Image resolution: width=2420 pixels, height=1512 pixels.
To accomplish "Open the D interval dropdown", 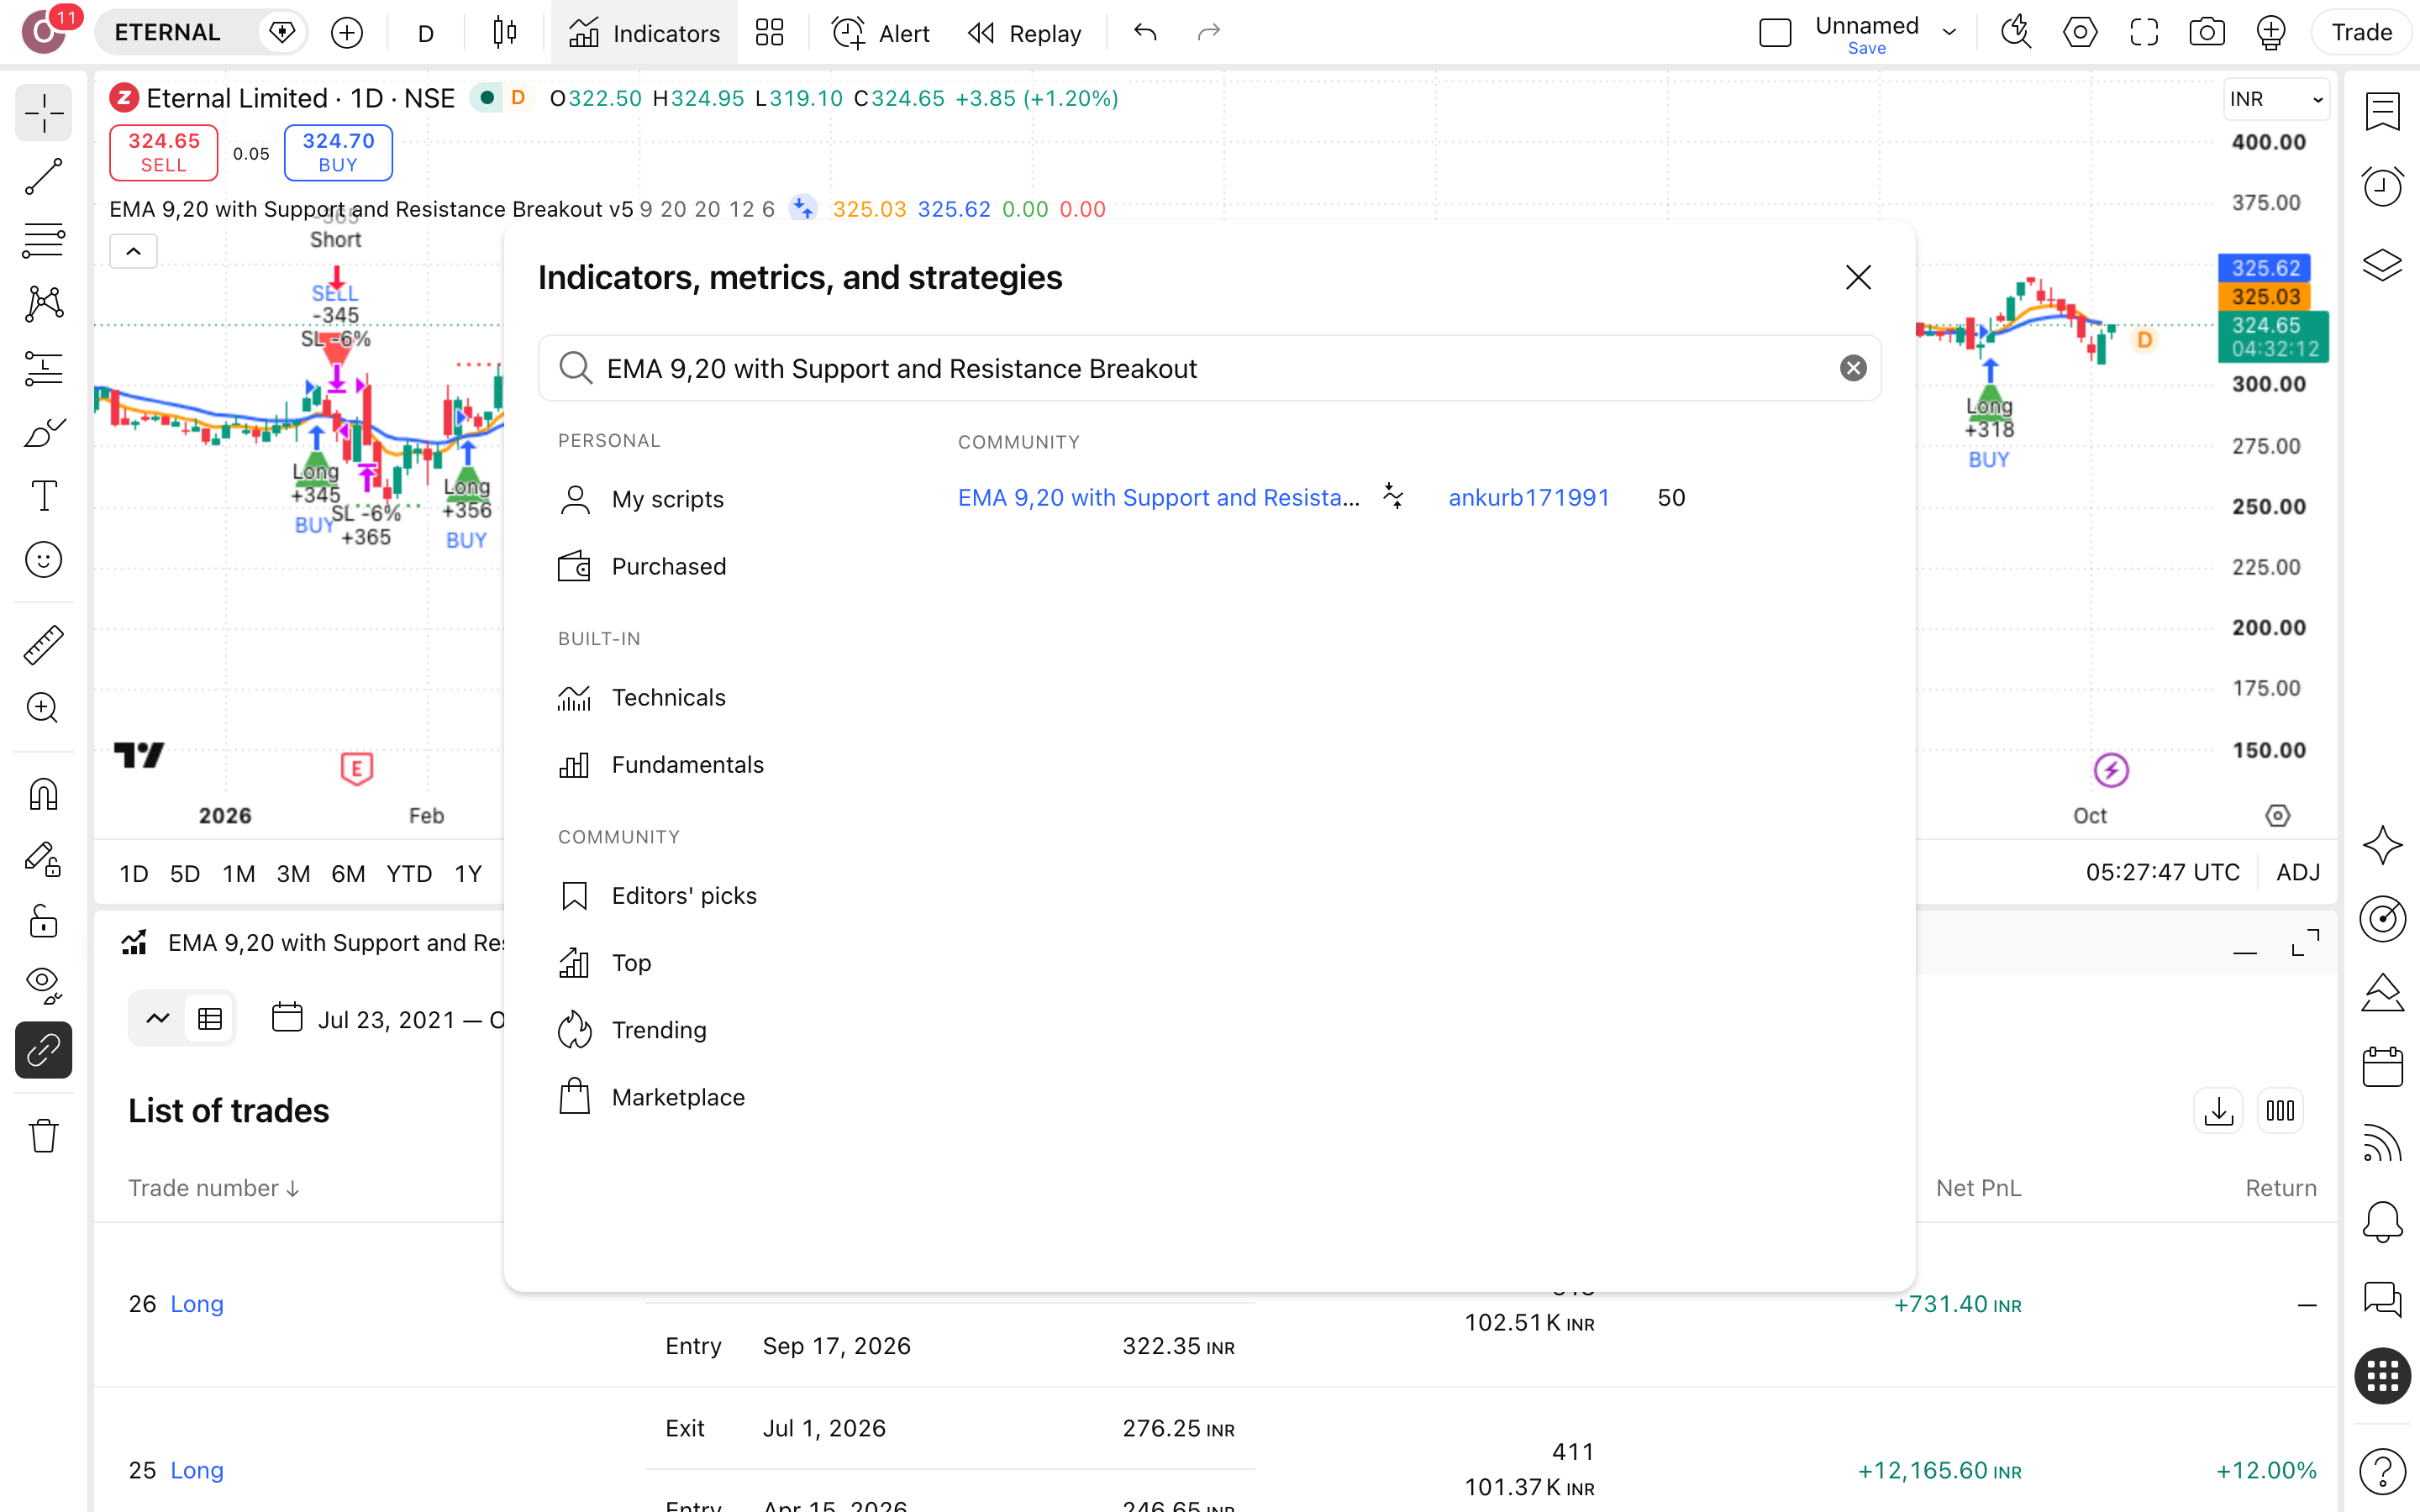I will [x=426, y=33].
